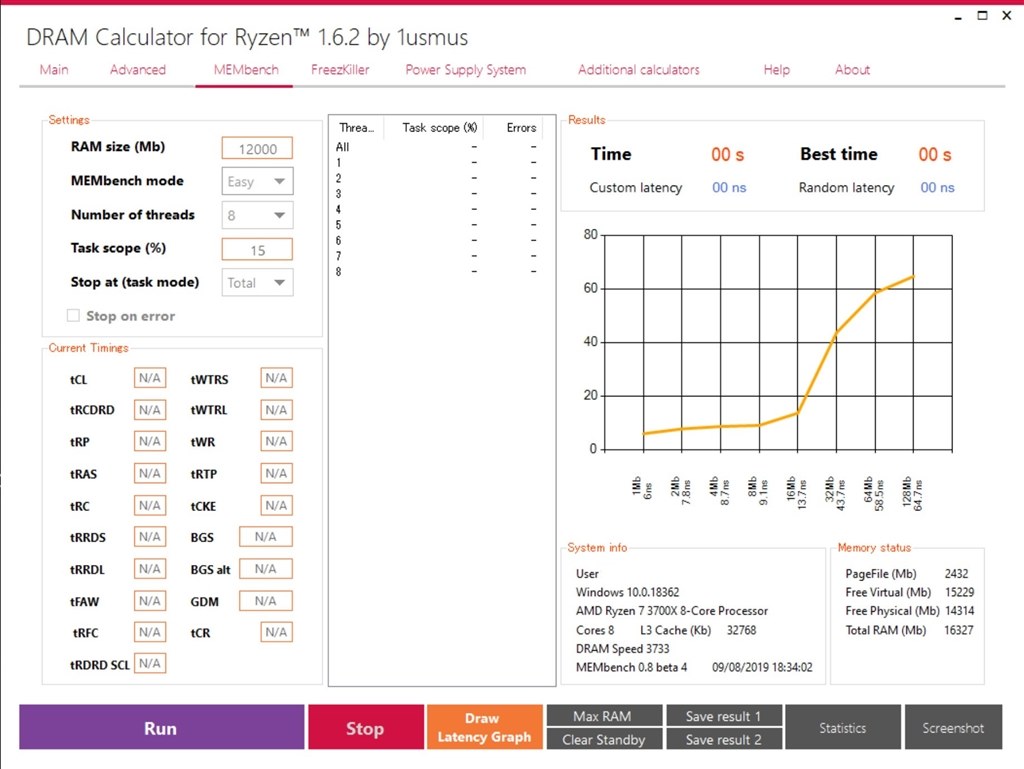The width and height of the screenshot is (1024, 769).
Task: Switch to the Main tab
Action: pos(54,70)
